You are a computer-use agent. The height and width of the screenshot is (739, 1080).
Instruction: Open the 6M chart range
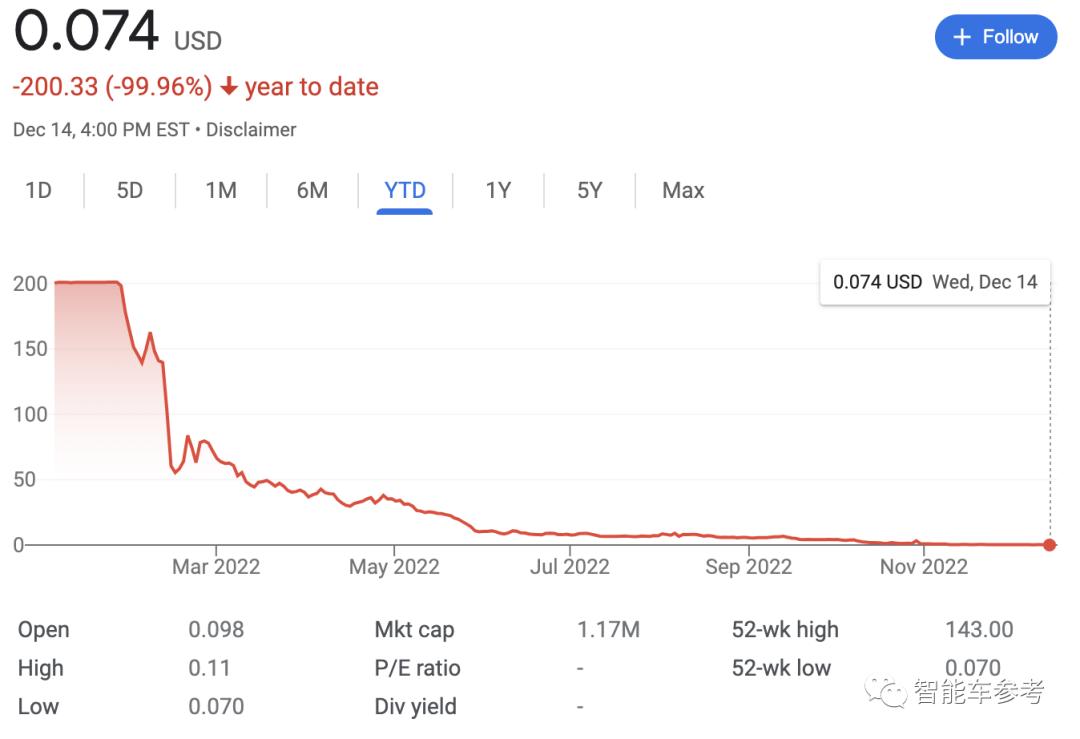coord(312,190)
